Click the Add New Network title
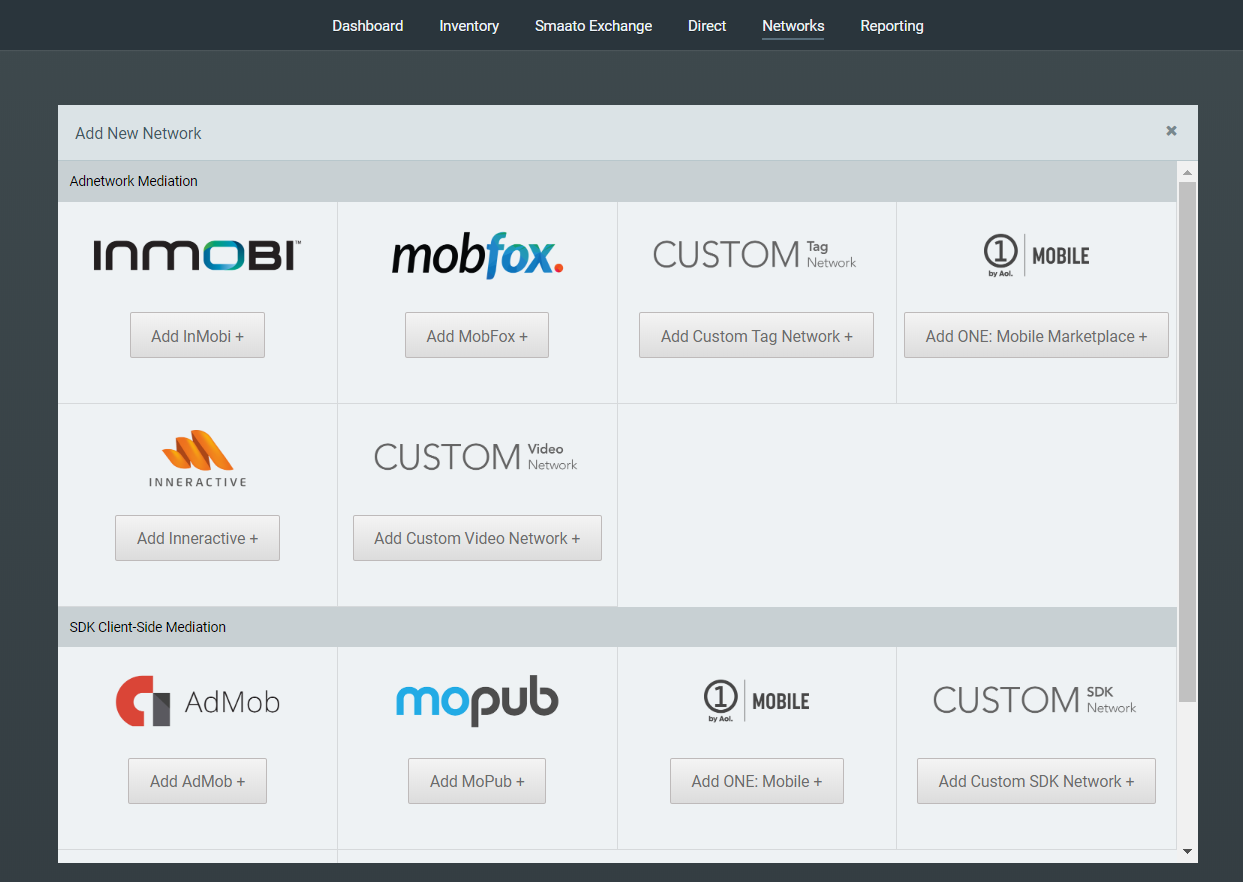 pyautogui.click(x=138, y=133)
